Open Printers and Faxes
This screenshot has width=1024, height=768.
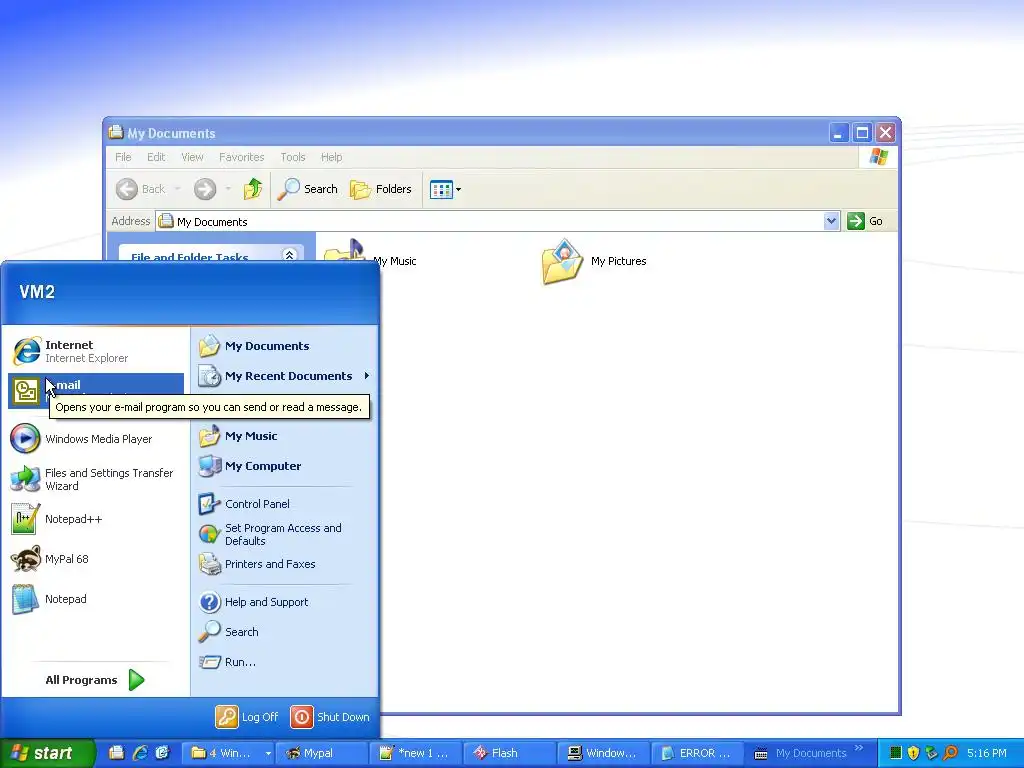pyautogui.click(x=285, y=564)
